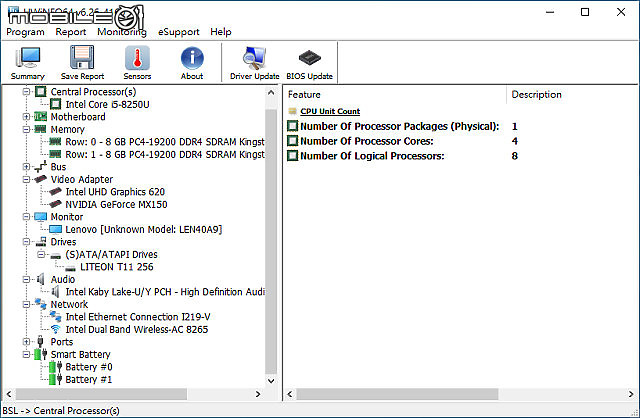Click the Lenovo LEN40A9 display icon
This screenshot has width=640, height=418.
pos(55,229)
